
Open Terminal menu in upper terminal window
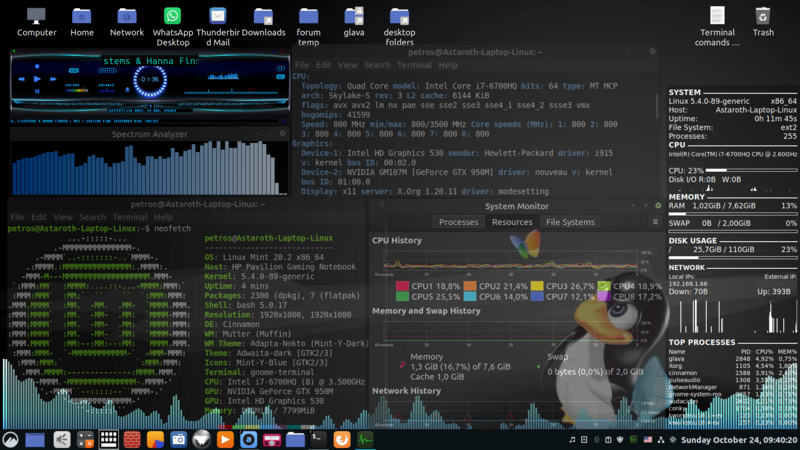click(414, 65)
